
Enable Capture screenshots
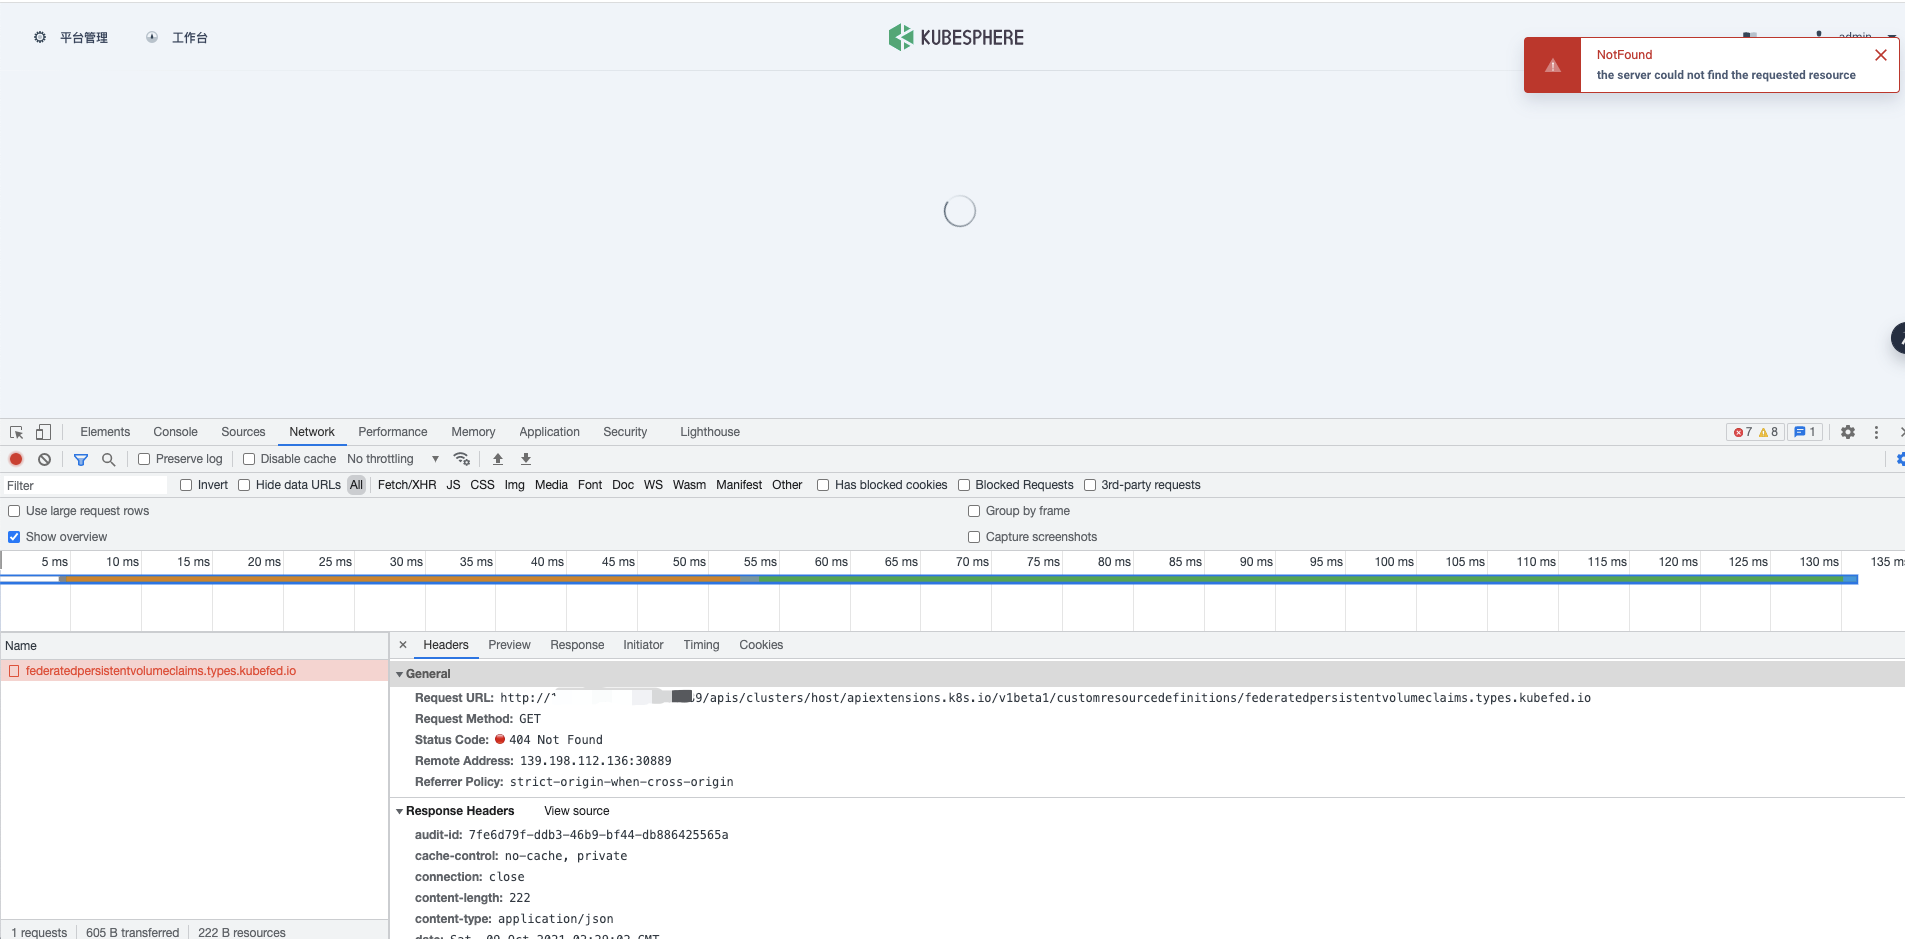click(974, 537)
